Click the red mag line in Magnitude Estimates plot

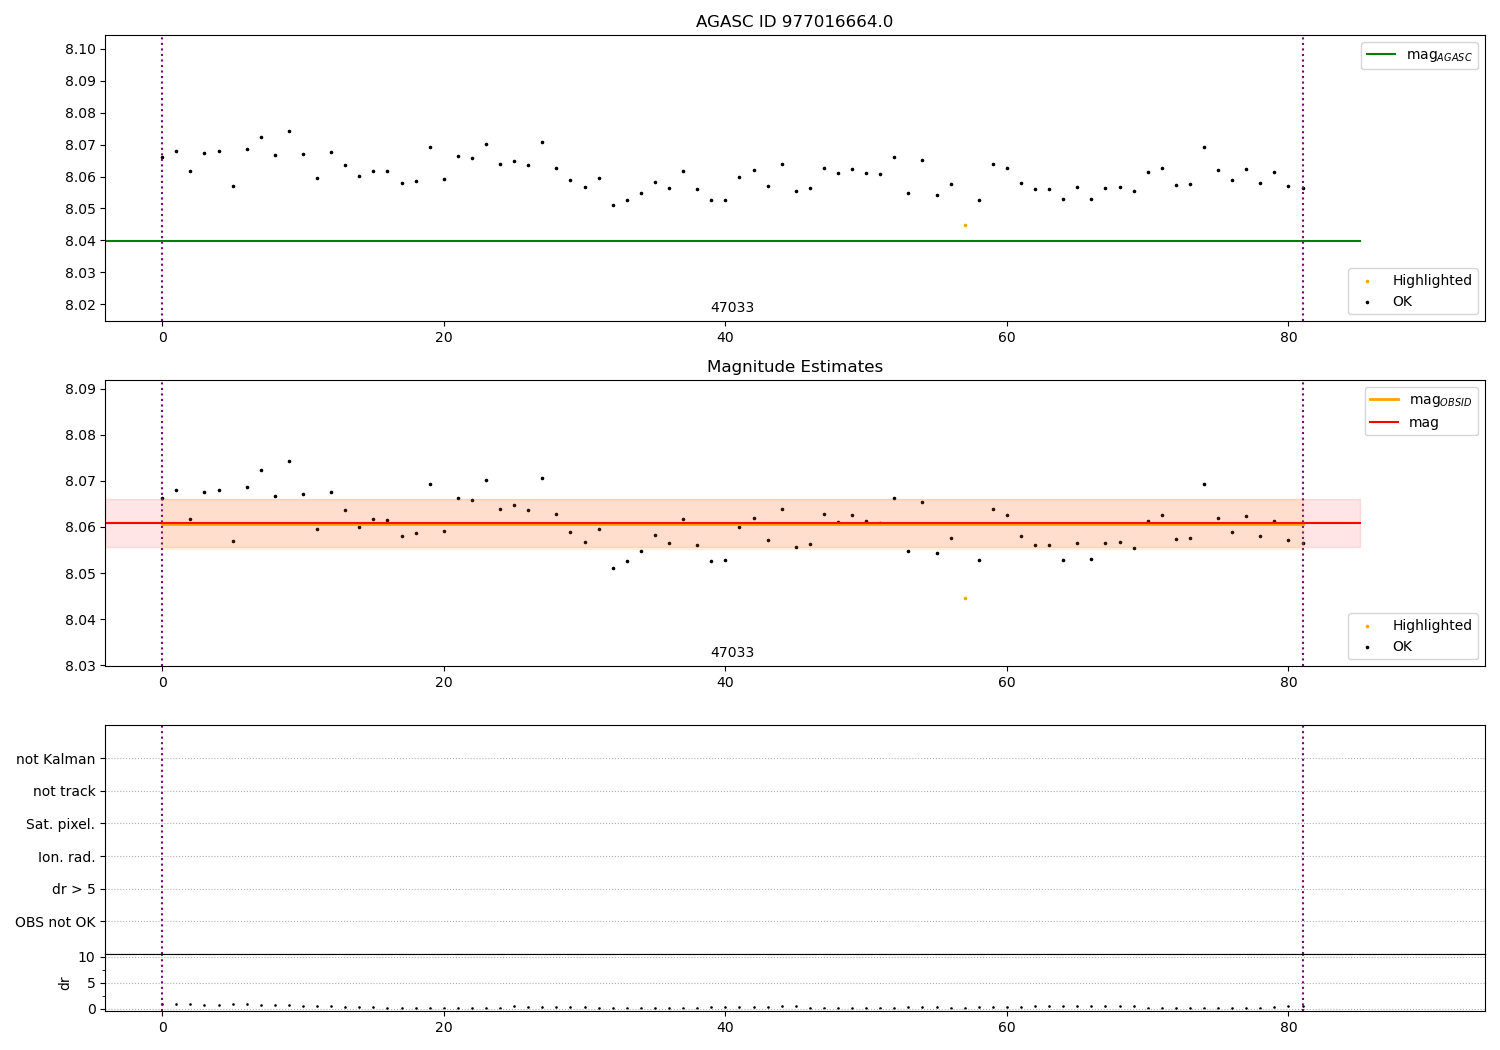pos(733,523)
